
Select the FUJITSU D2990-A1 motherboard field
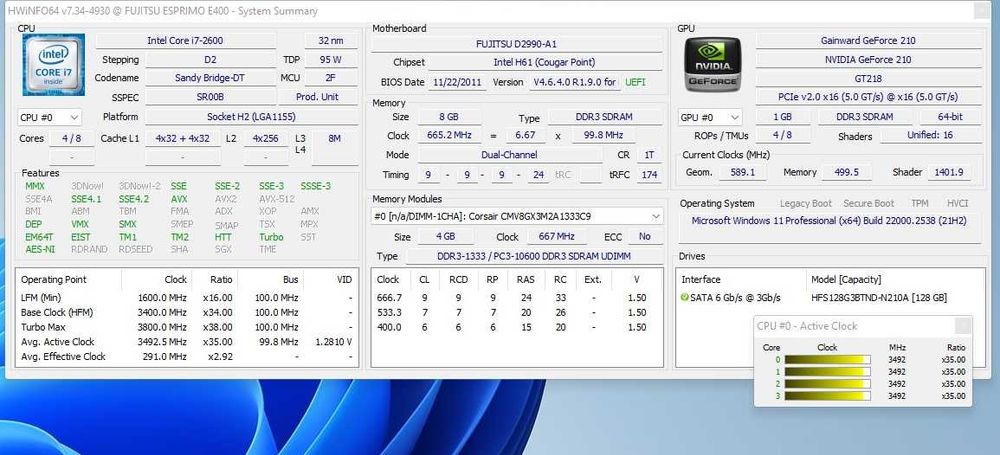coord(517,44)
